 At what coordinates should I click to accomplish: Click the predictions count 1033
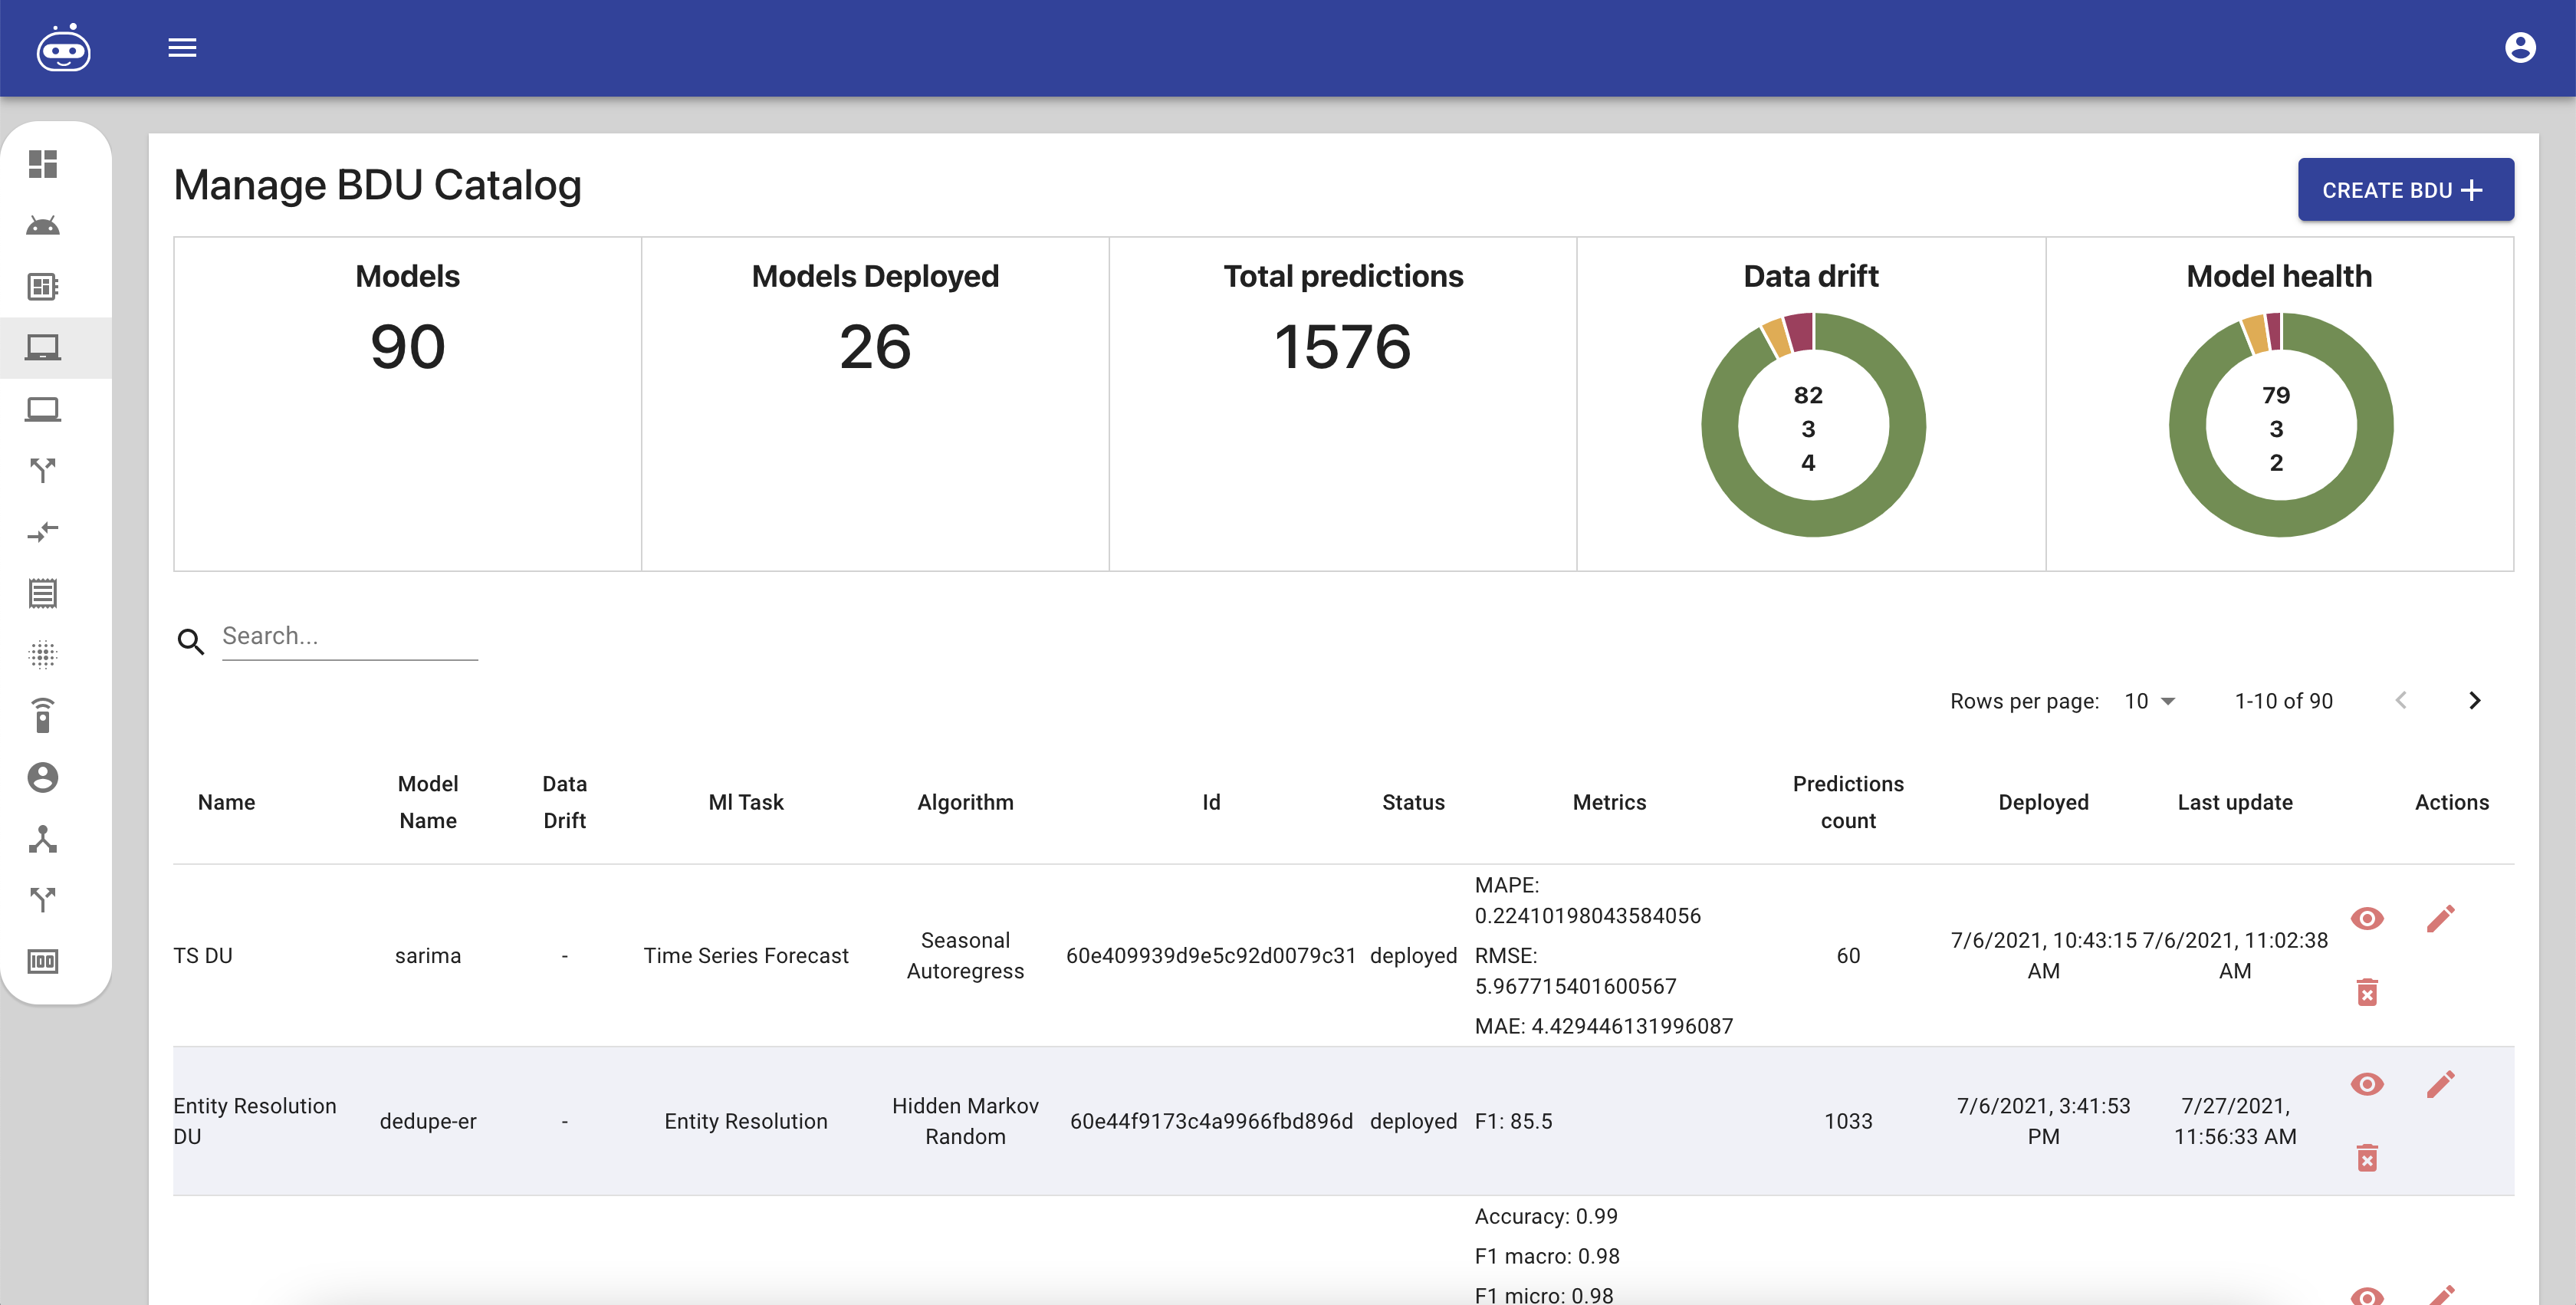pyautogui.click(x=1848, y=1121)
